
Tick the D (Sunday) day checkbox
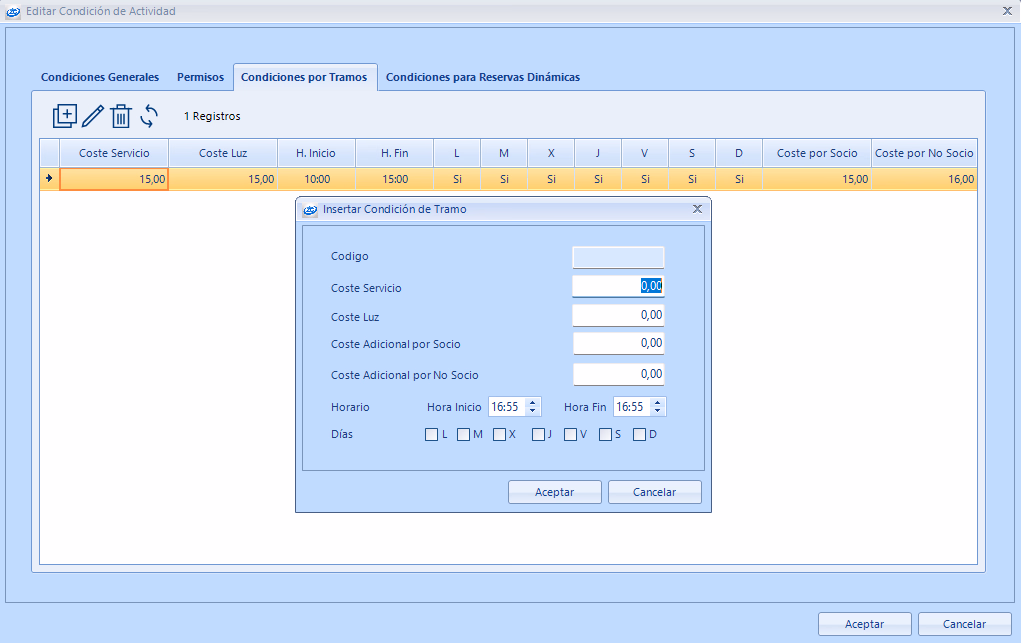coord(639,435)
